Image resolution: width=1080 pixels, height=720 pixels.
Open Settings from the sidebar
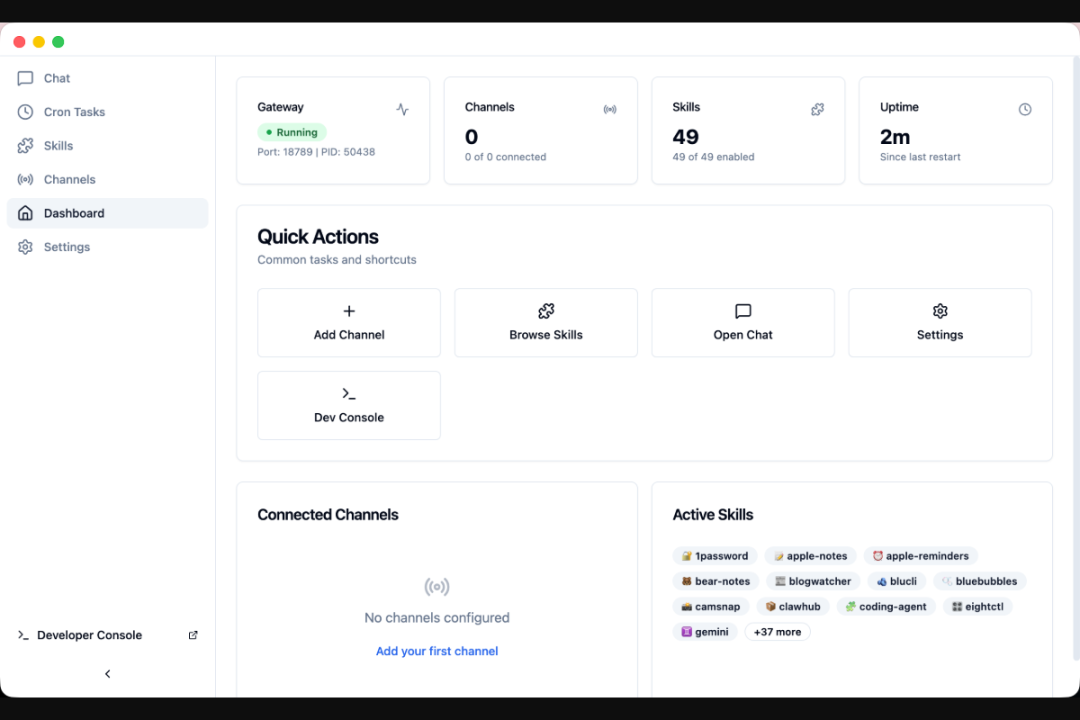(x=66, y=247)
